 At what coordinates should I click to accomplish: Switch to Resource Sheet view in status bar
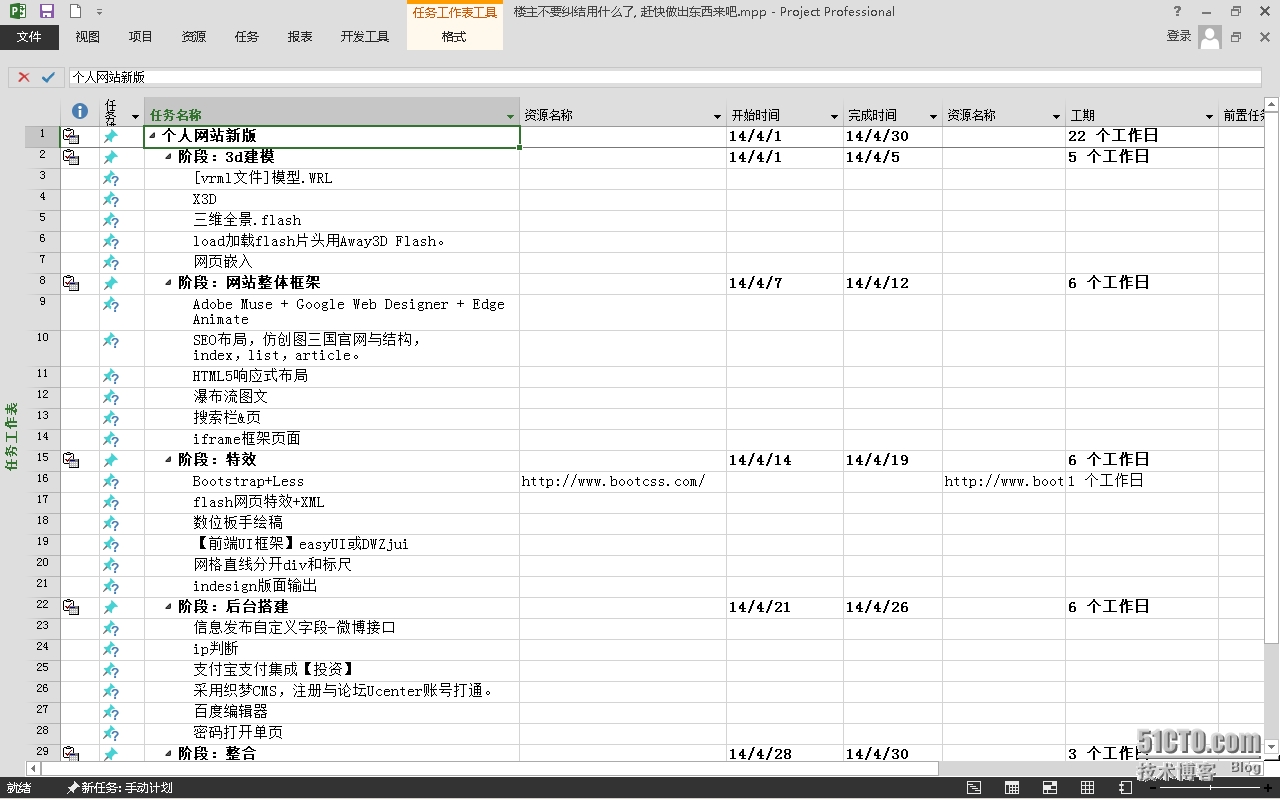[x=1088, y=788]
